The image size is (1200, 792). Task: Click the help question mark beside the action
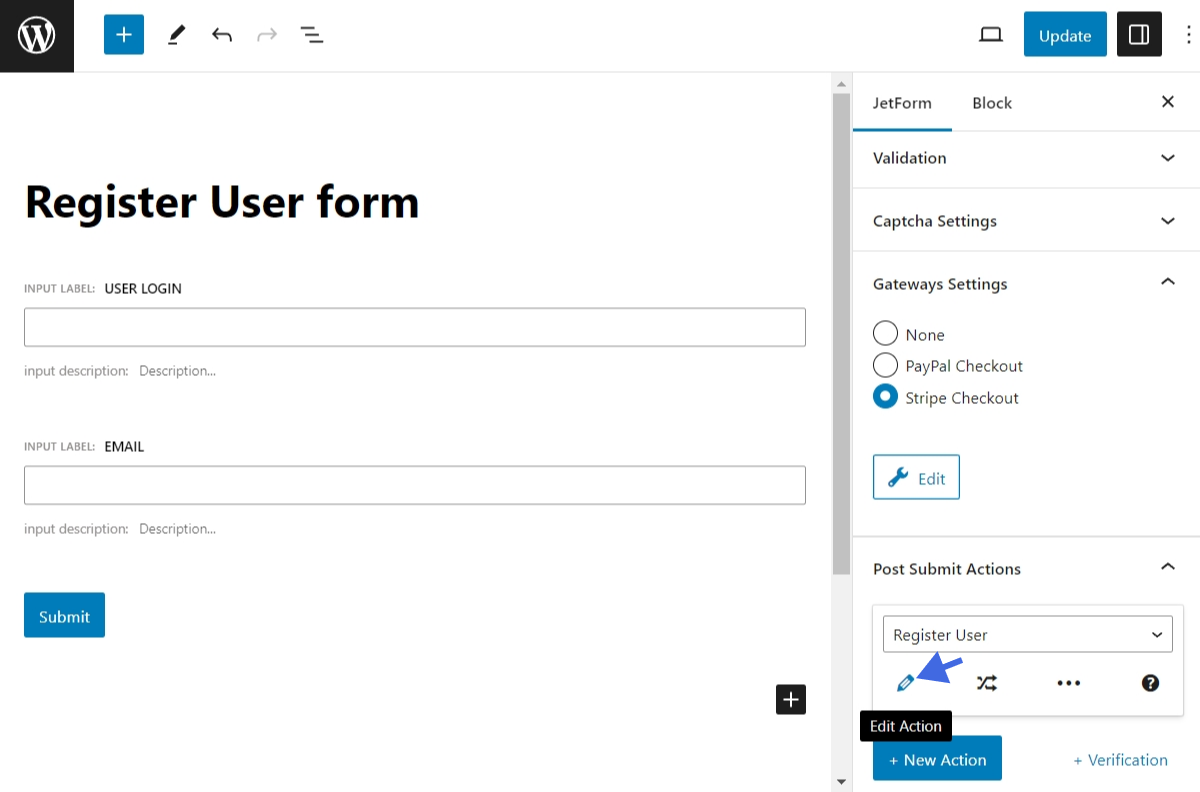click(1150, 682)
